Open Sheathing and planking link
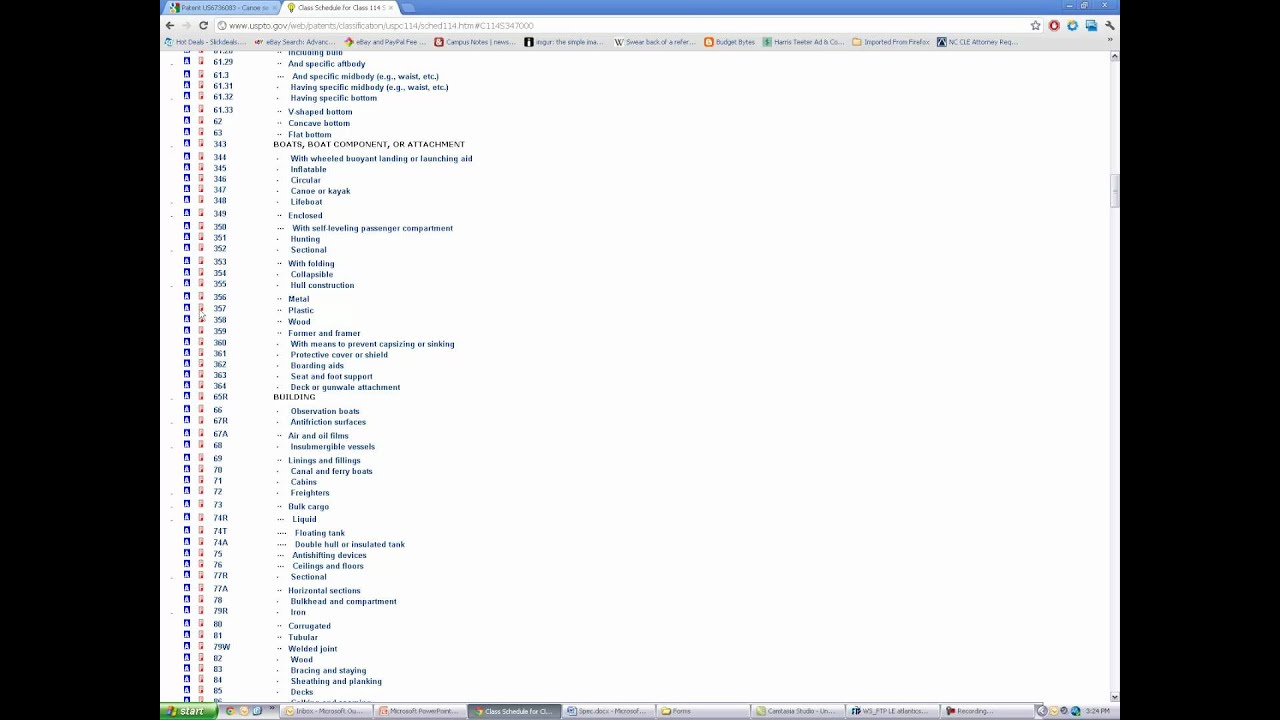The width and height of the screenshot is (1280, 720). coord(336,681)
